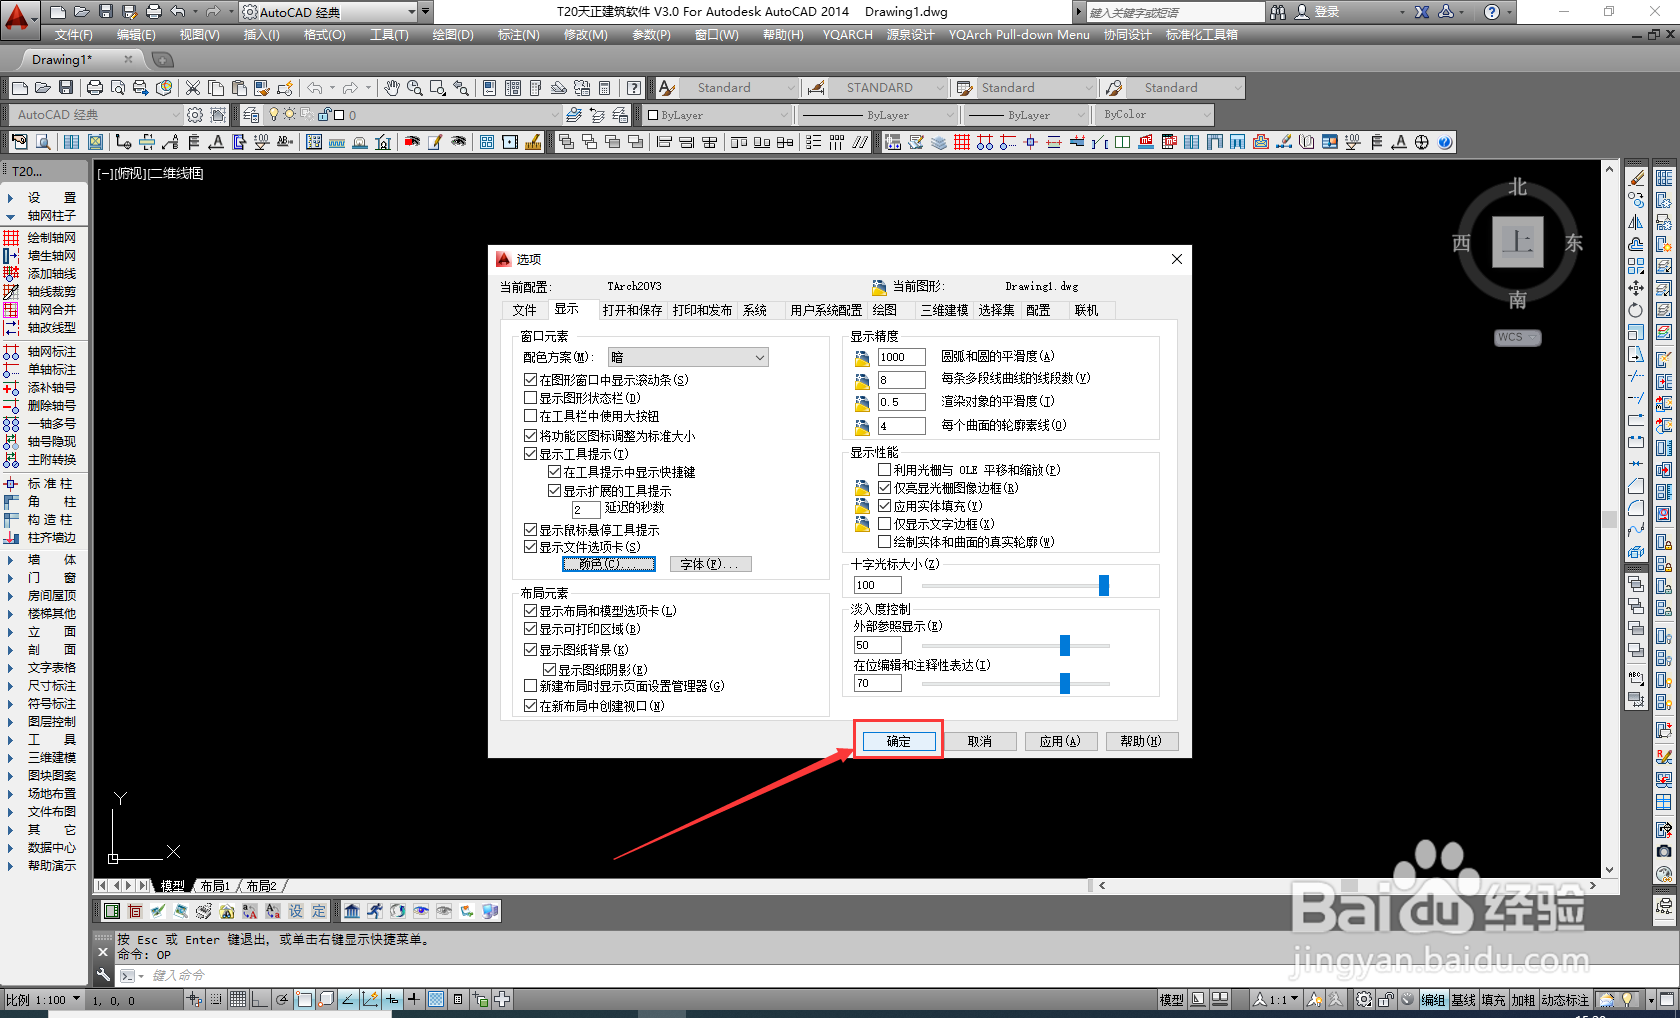Click the 绘制轴网 grid icon

(11, 238)
